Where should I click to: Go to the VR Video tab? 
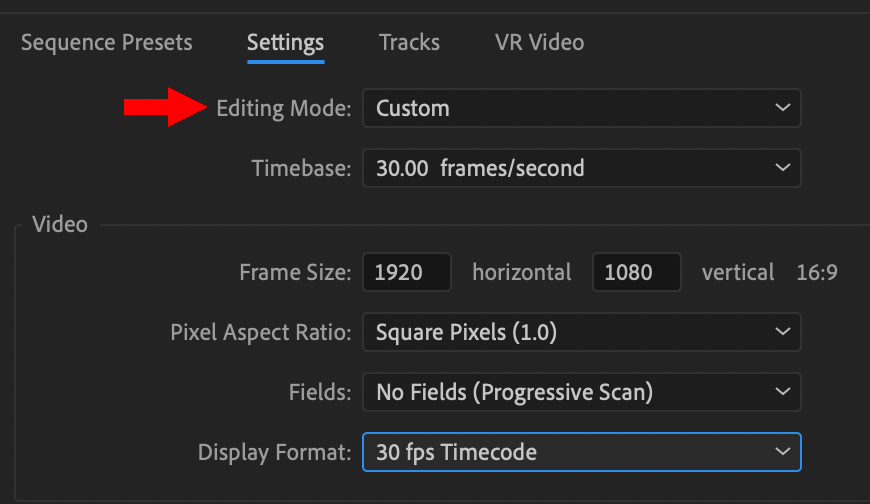click(x=539, y=43)
